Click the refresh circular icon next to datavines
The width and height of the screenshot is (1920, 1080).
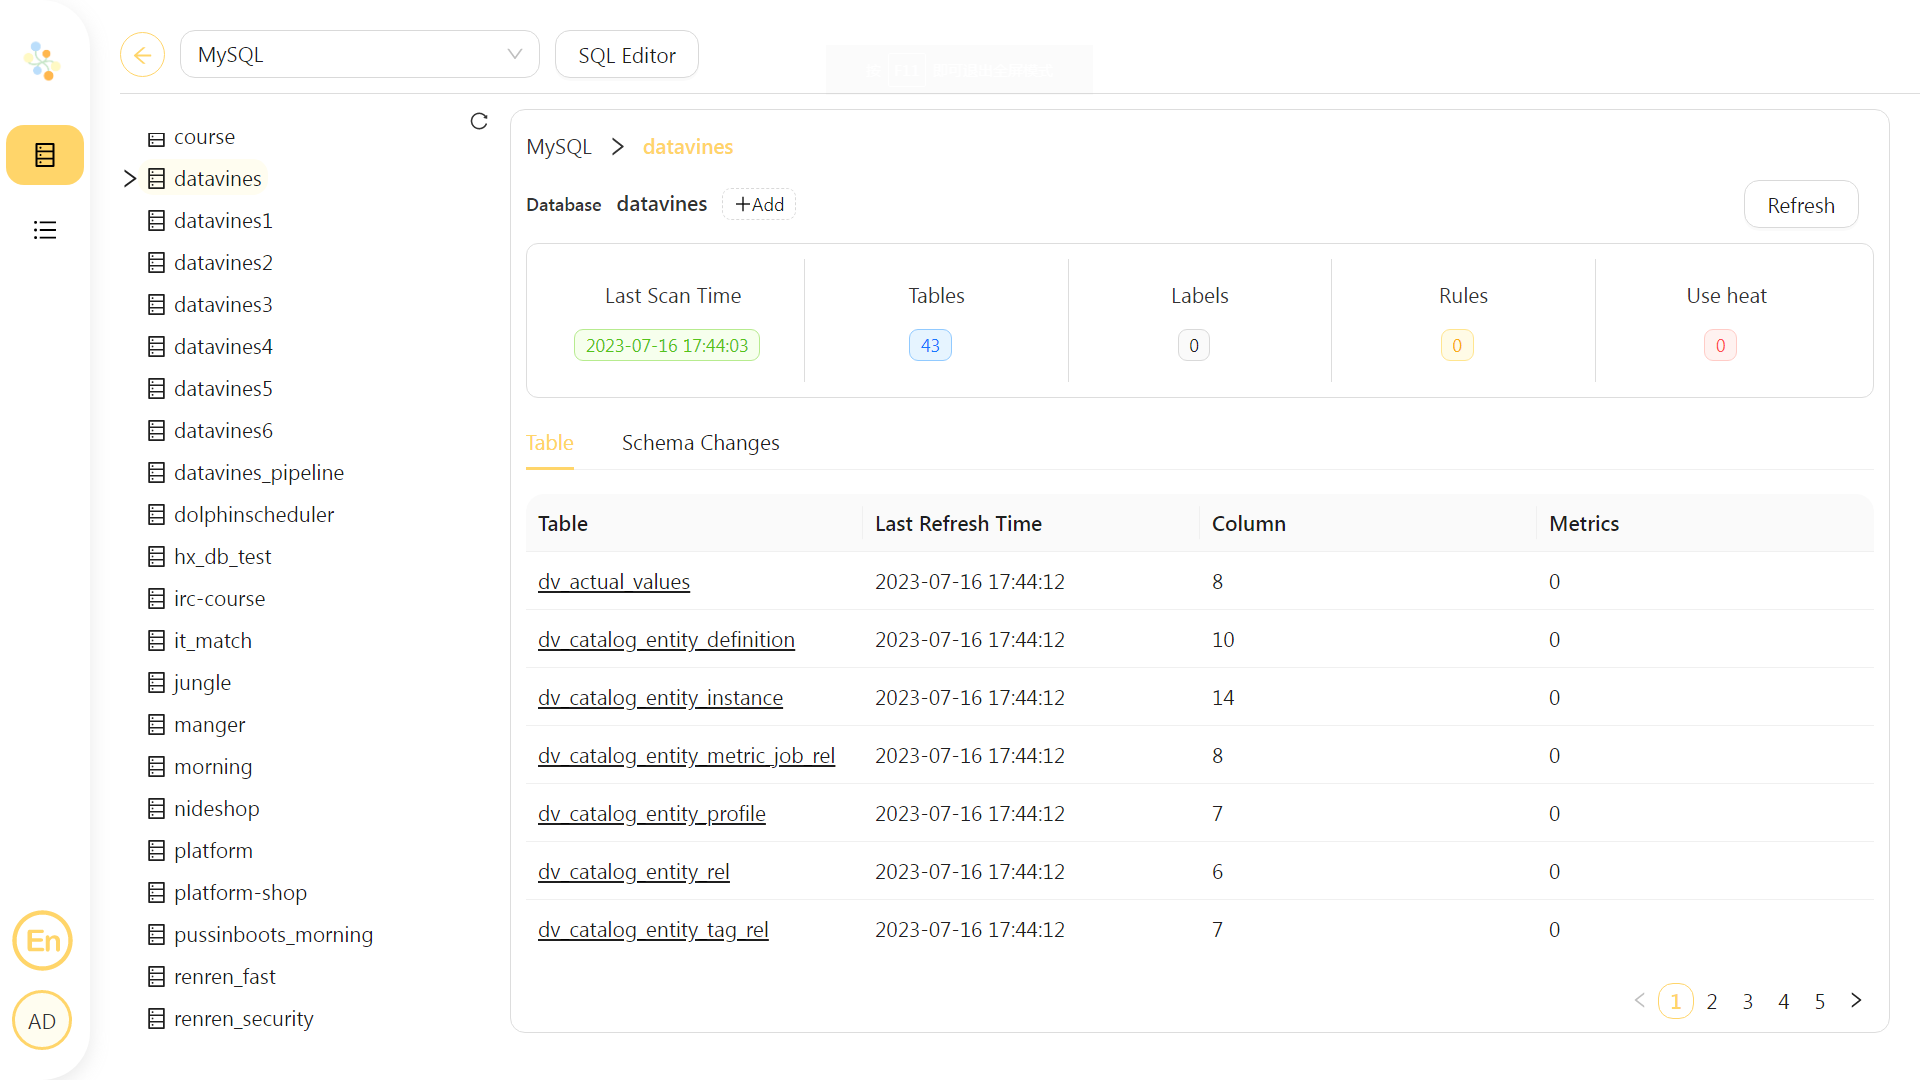[x=480, y=121]
